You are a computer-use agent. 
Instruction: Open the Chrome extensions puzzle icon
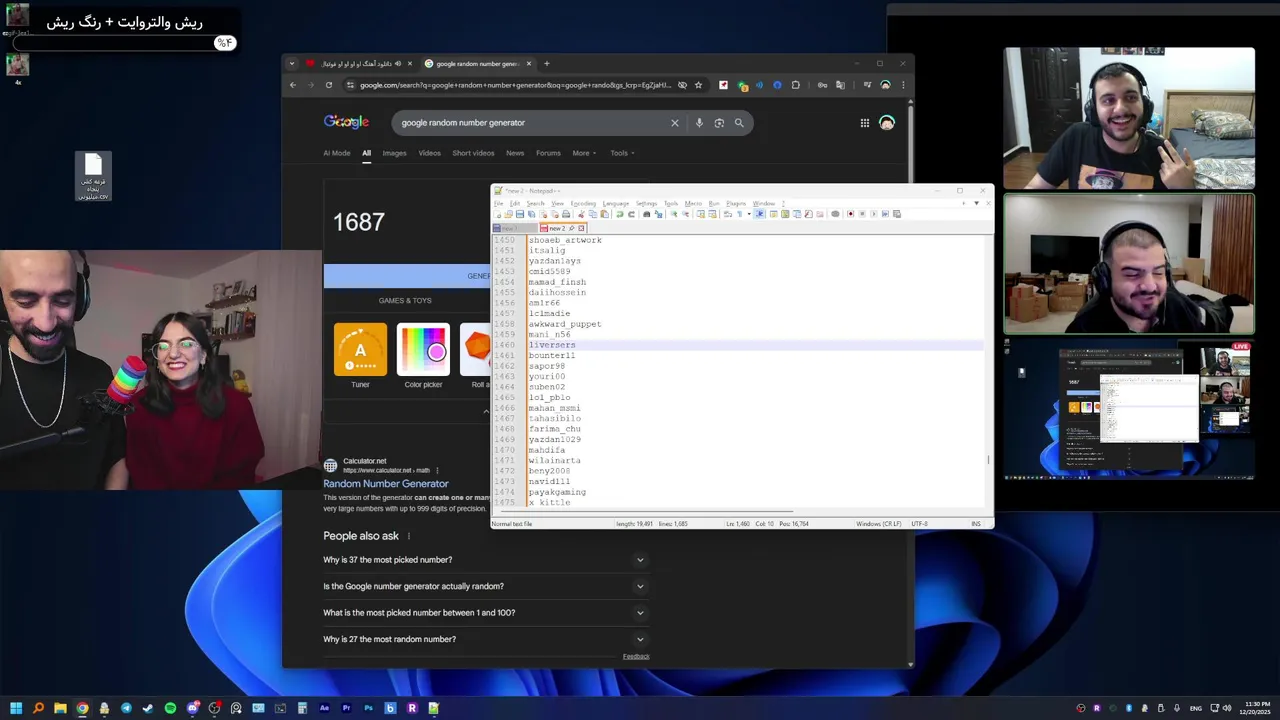point(796,85)
